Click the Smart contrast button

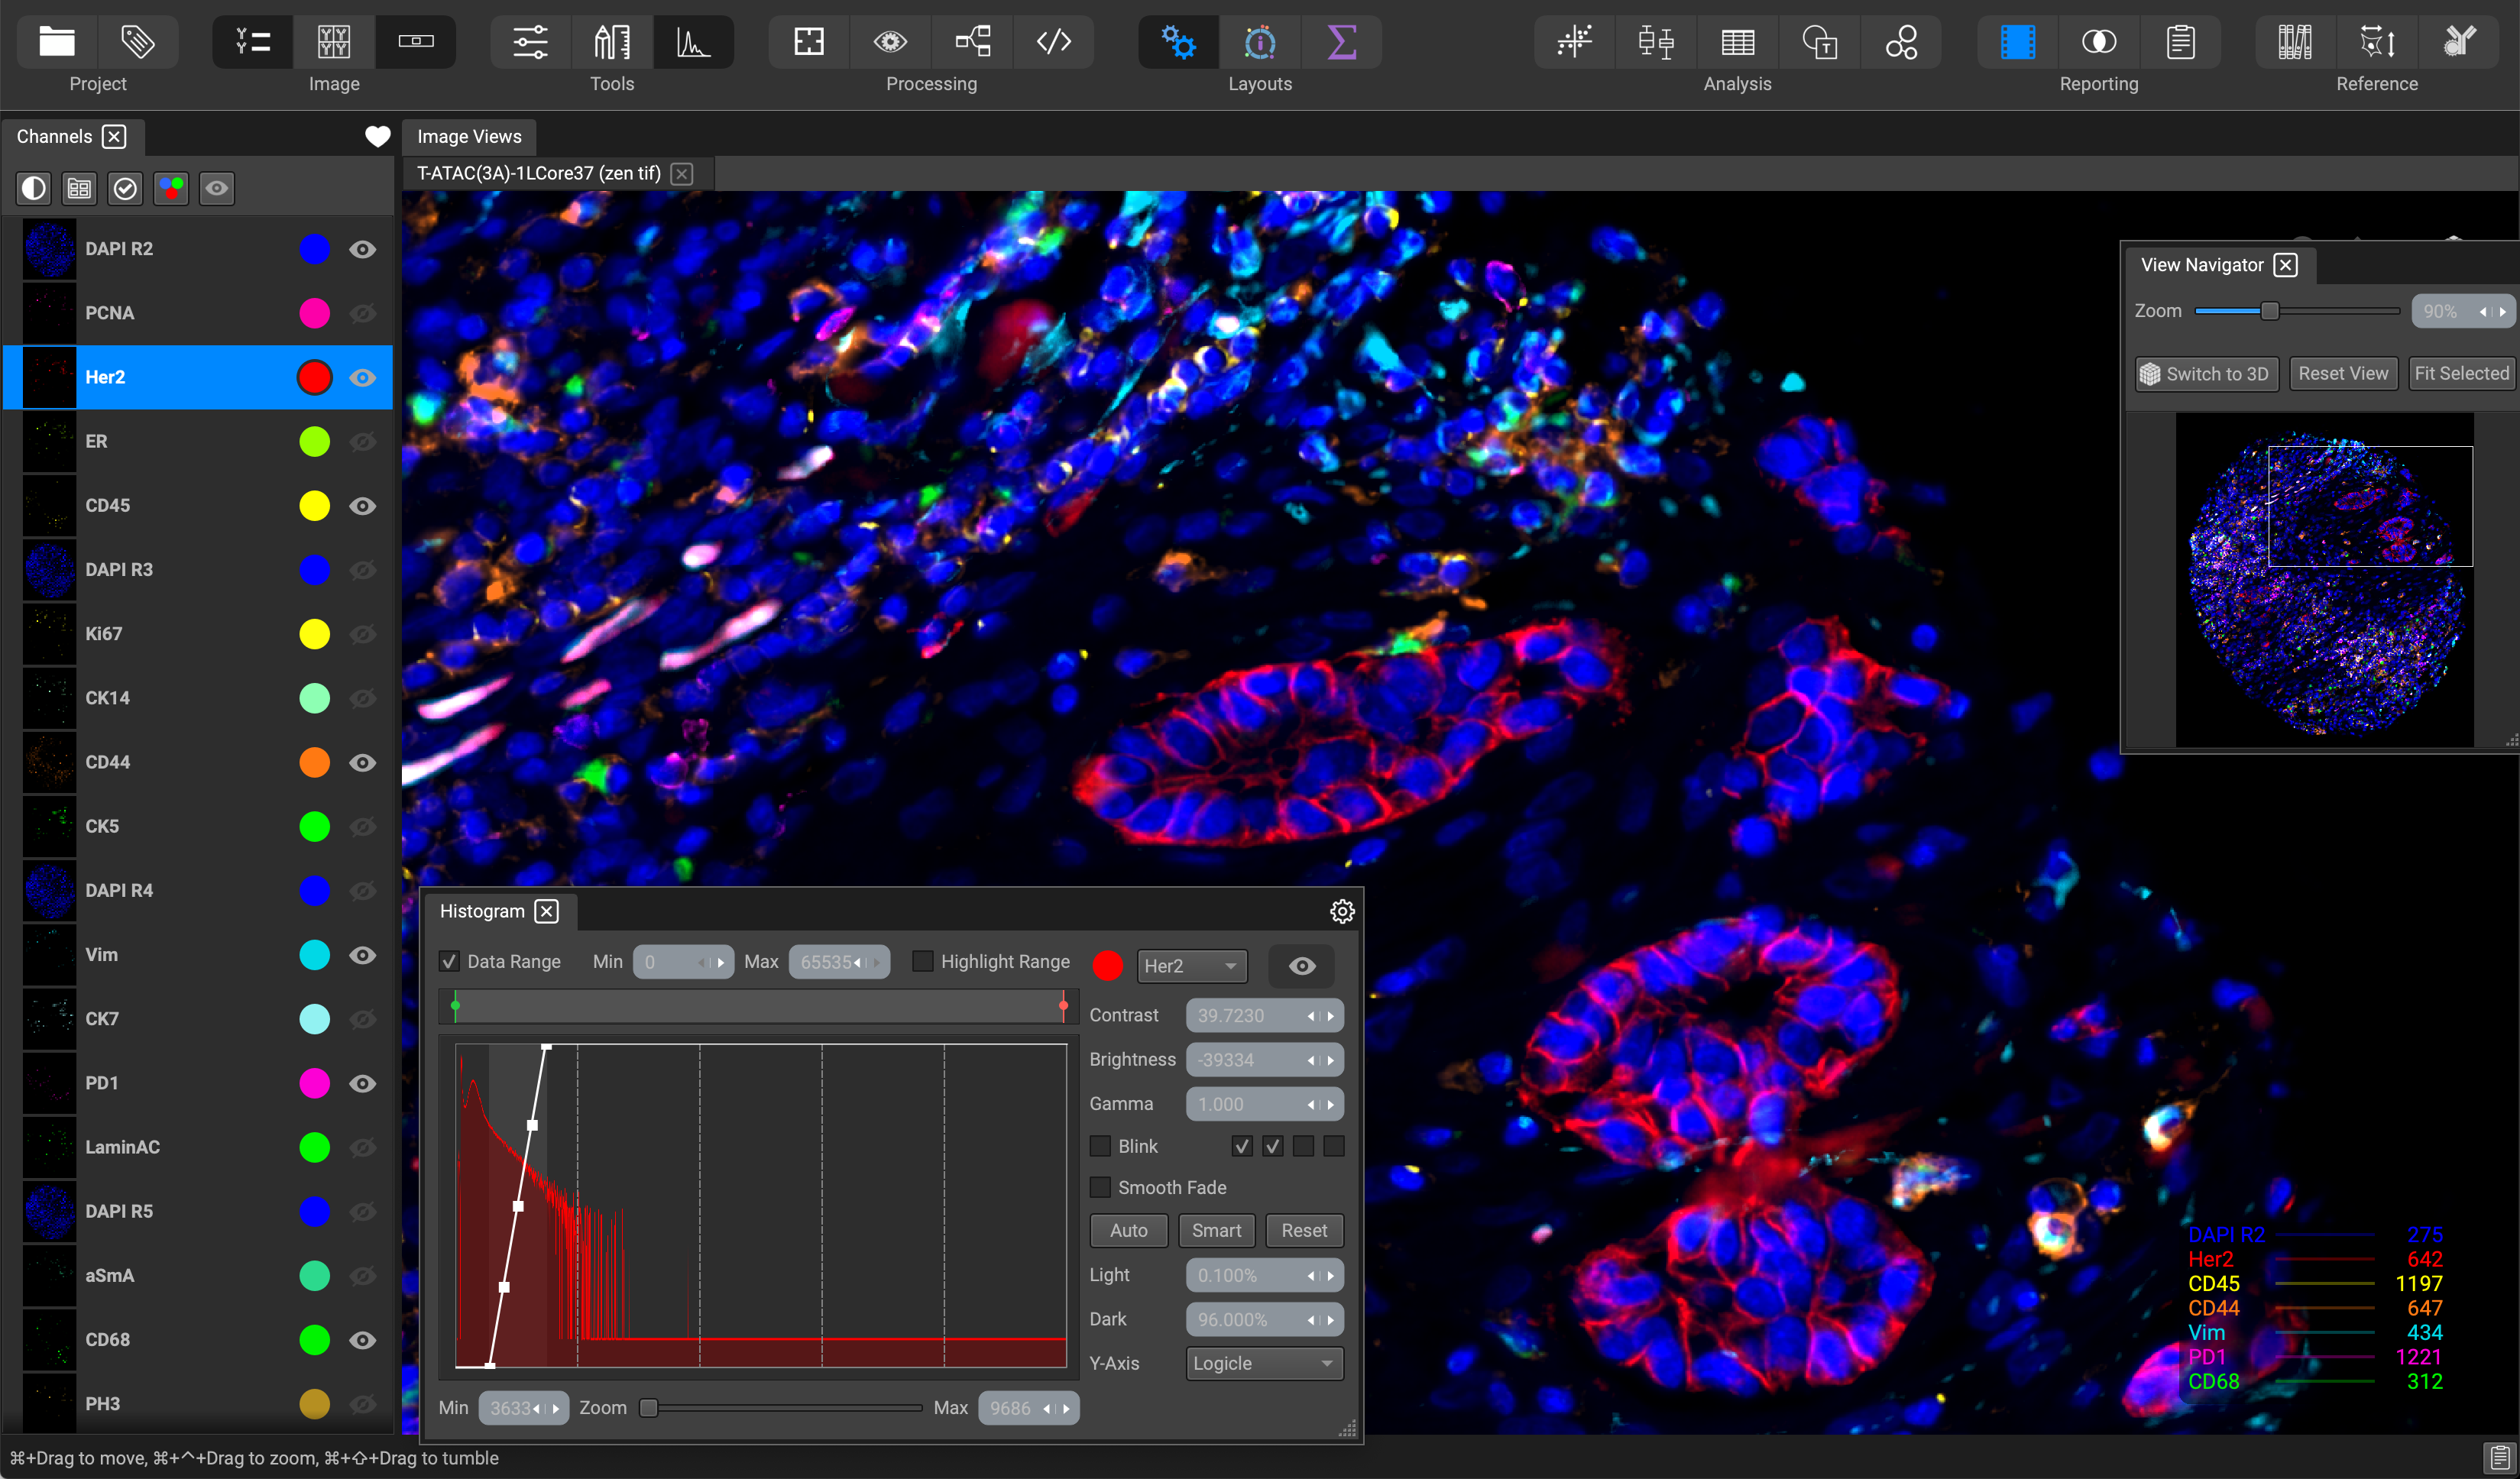point(1216,1230)
